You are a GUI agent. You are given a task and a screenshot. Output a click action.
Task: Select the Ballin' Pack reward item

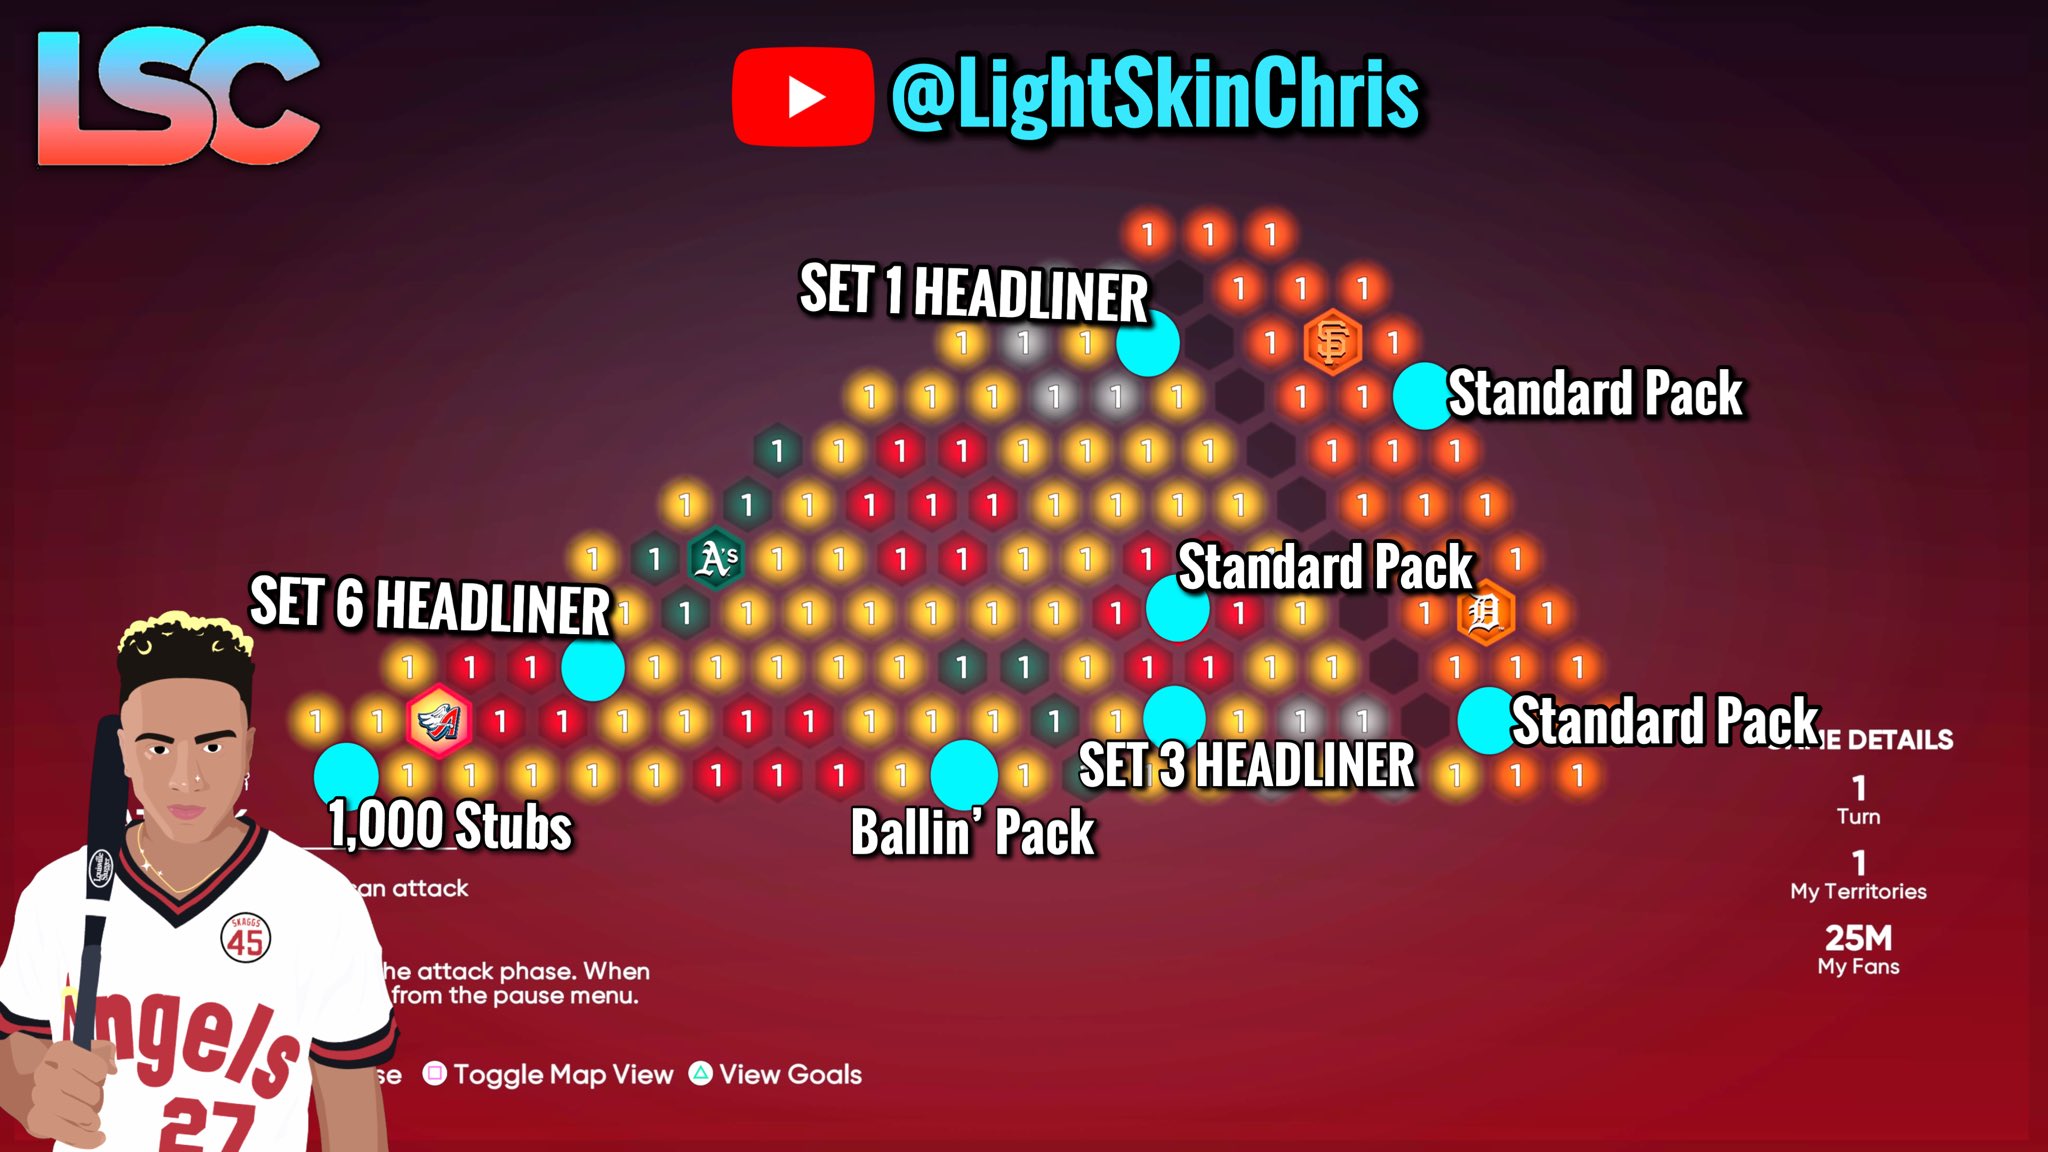[x=961, y=771]
